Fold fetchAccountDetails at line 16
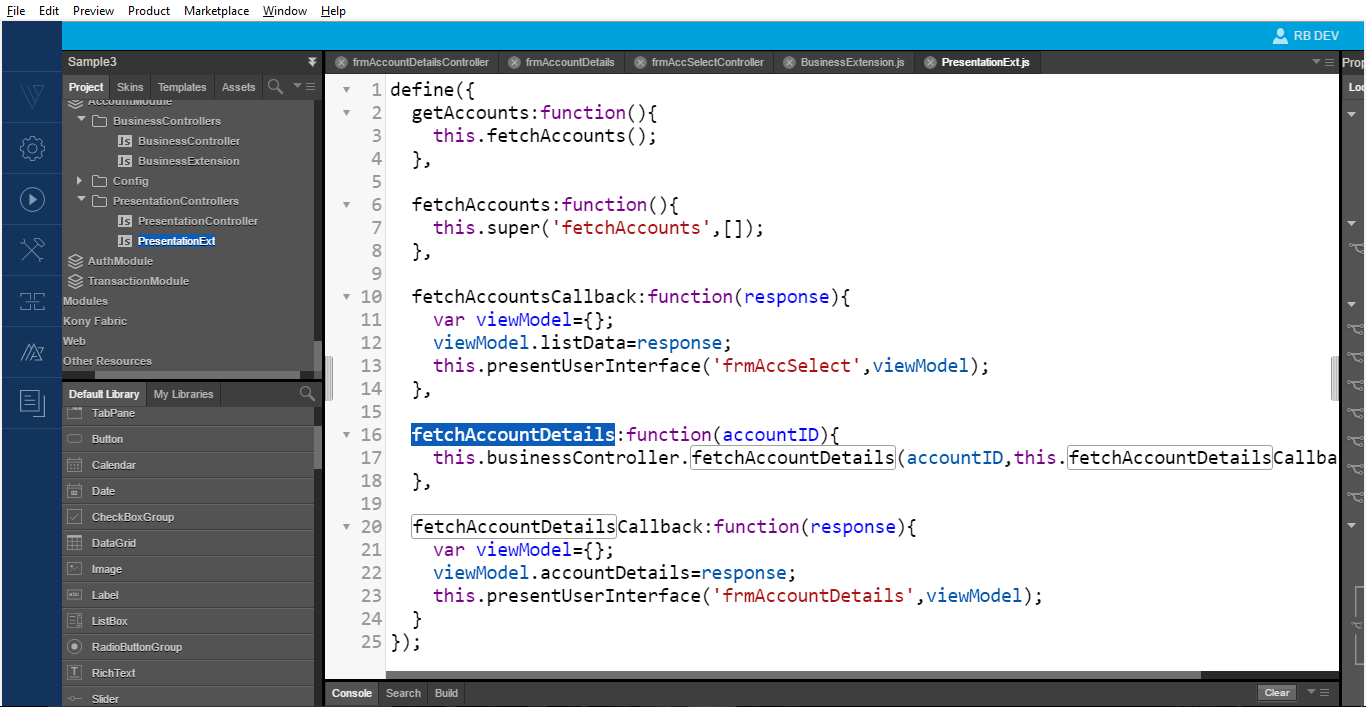 coord(347,435)
